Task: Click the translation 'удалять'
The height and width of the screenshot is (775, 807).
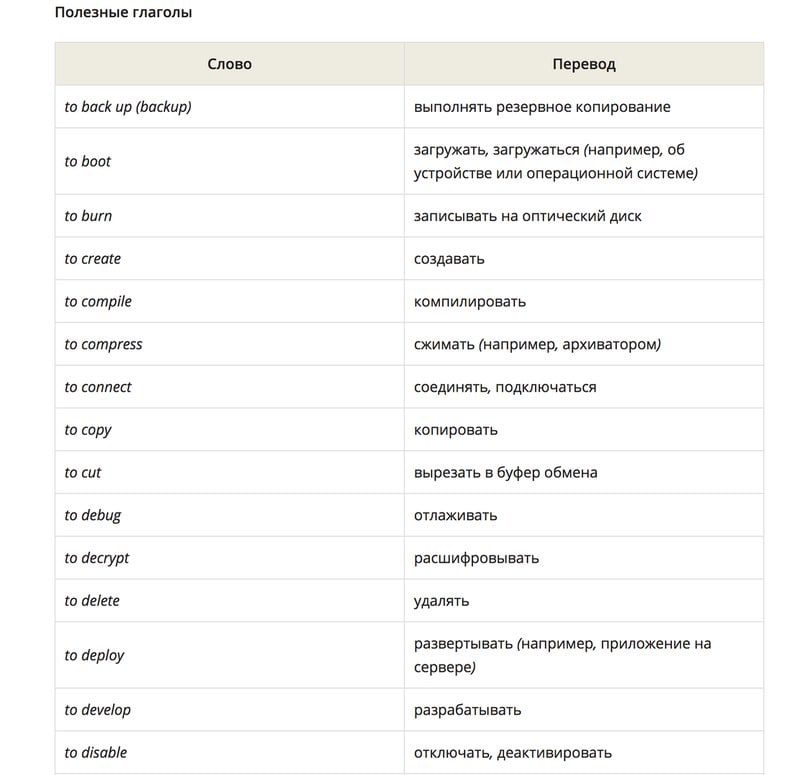Action: click(x=442, y=601)
